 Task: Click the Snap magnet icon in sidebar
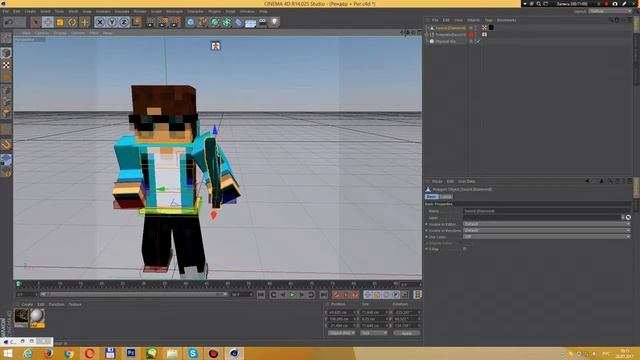[x=6, y=144]
